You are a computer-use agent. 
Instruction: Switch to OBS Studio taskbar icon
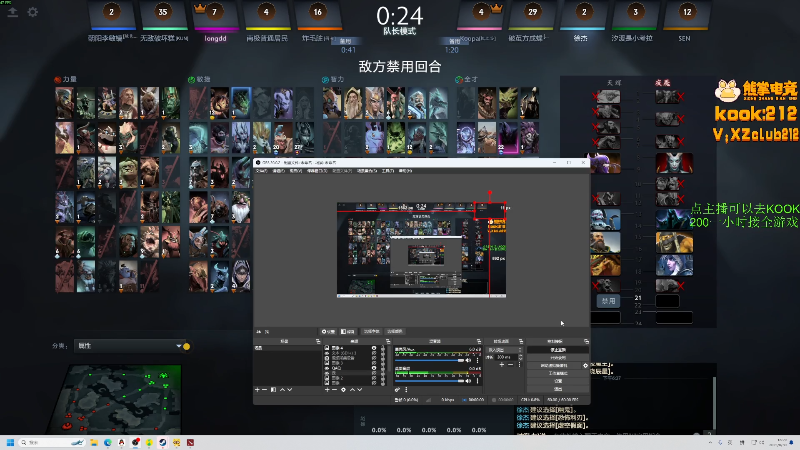tap(135, 442)
